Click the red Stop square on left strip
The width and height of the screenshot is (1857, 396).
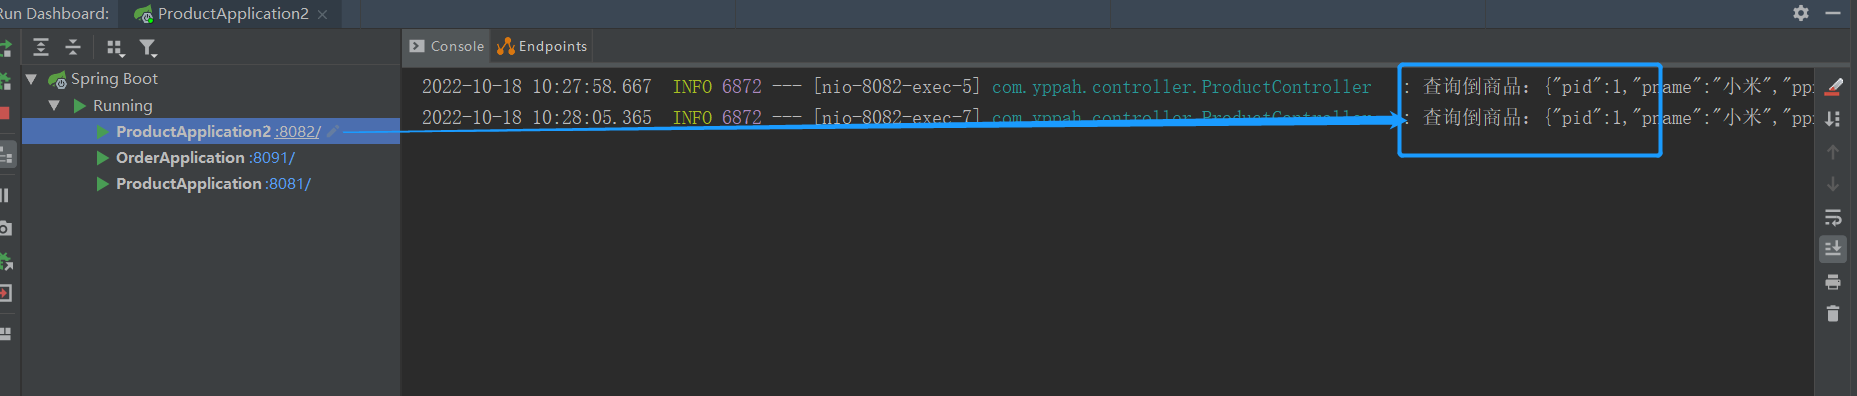(x=4, y=113)
